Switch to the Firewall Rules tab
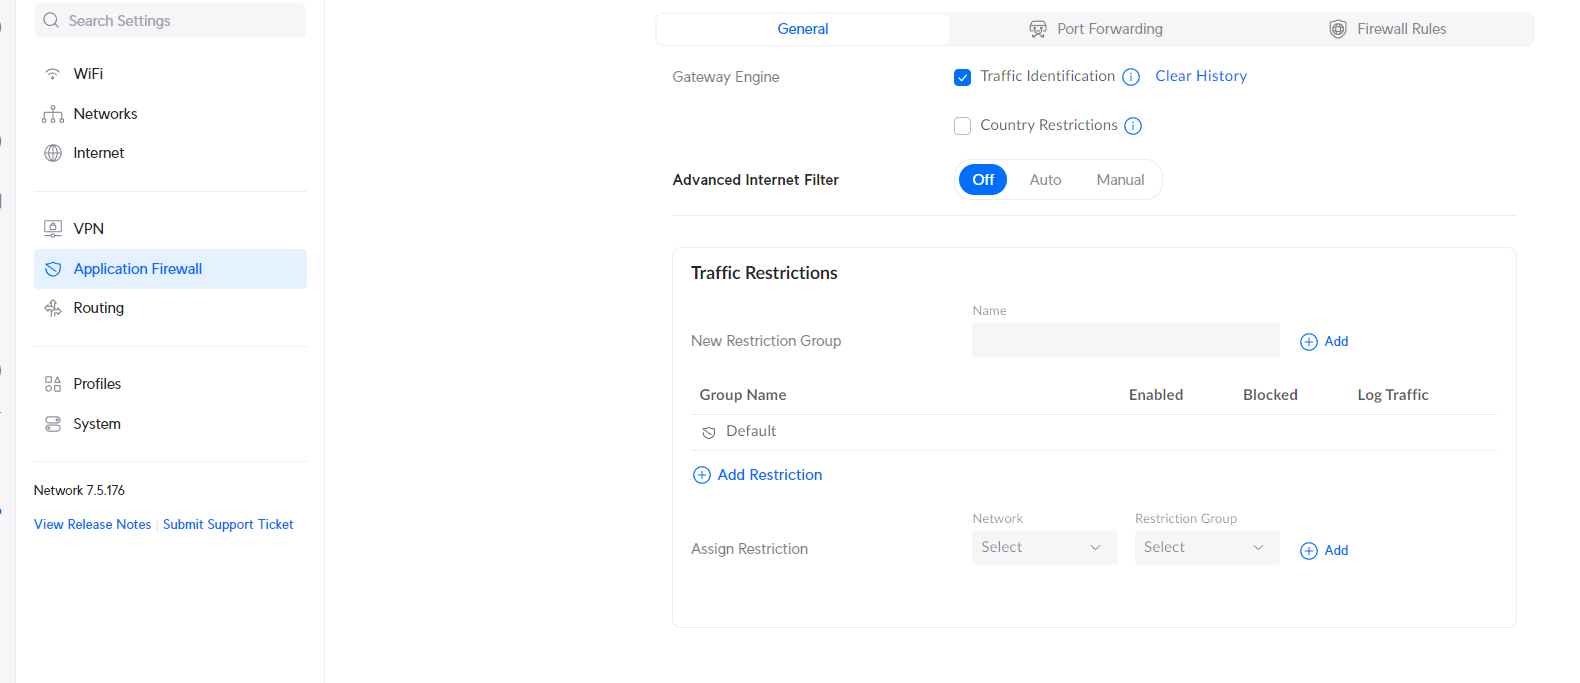Image resolution: width=1580 pixels, height=683 pixels. click(1388, 29)
